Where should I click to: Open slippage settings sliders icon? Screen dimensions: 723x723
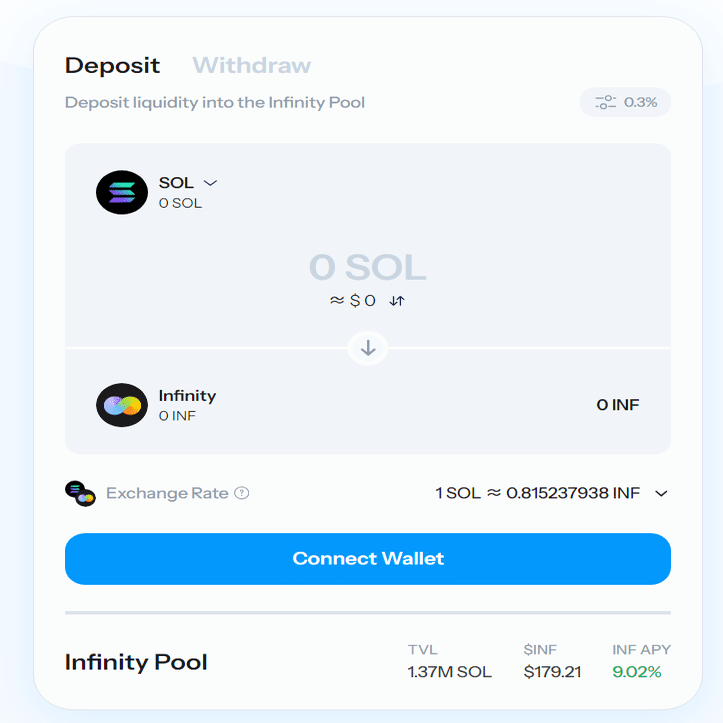coord(605,102)
